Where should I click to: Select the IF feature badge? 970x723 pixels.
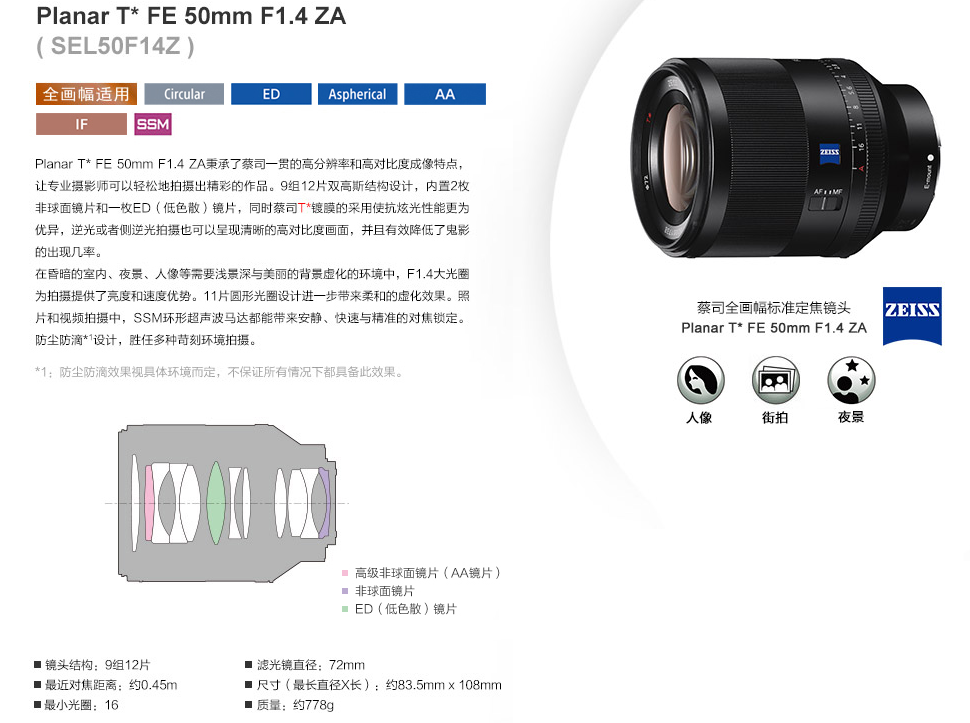pyautogui.click(x=81, y=124)
